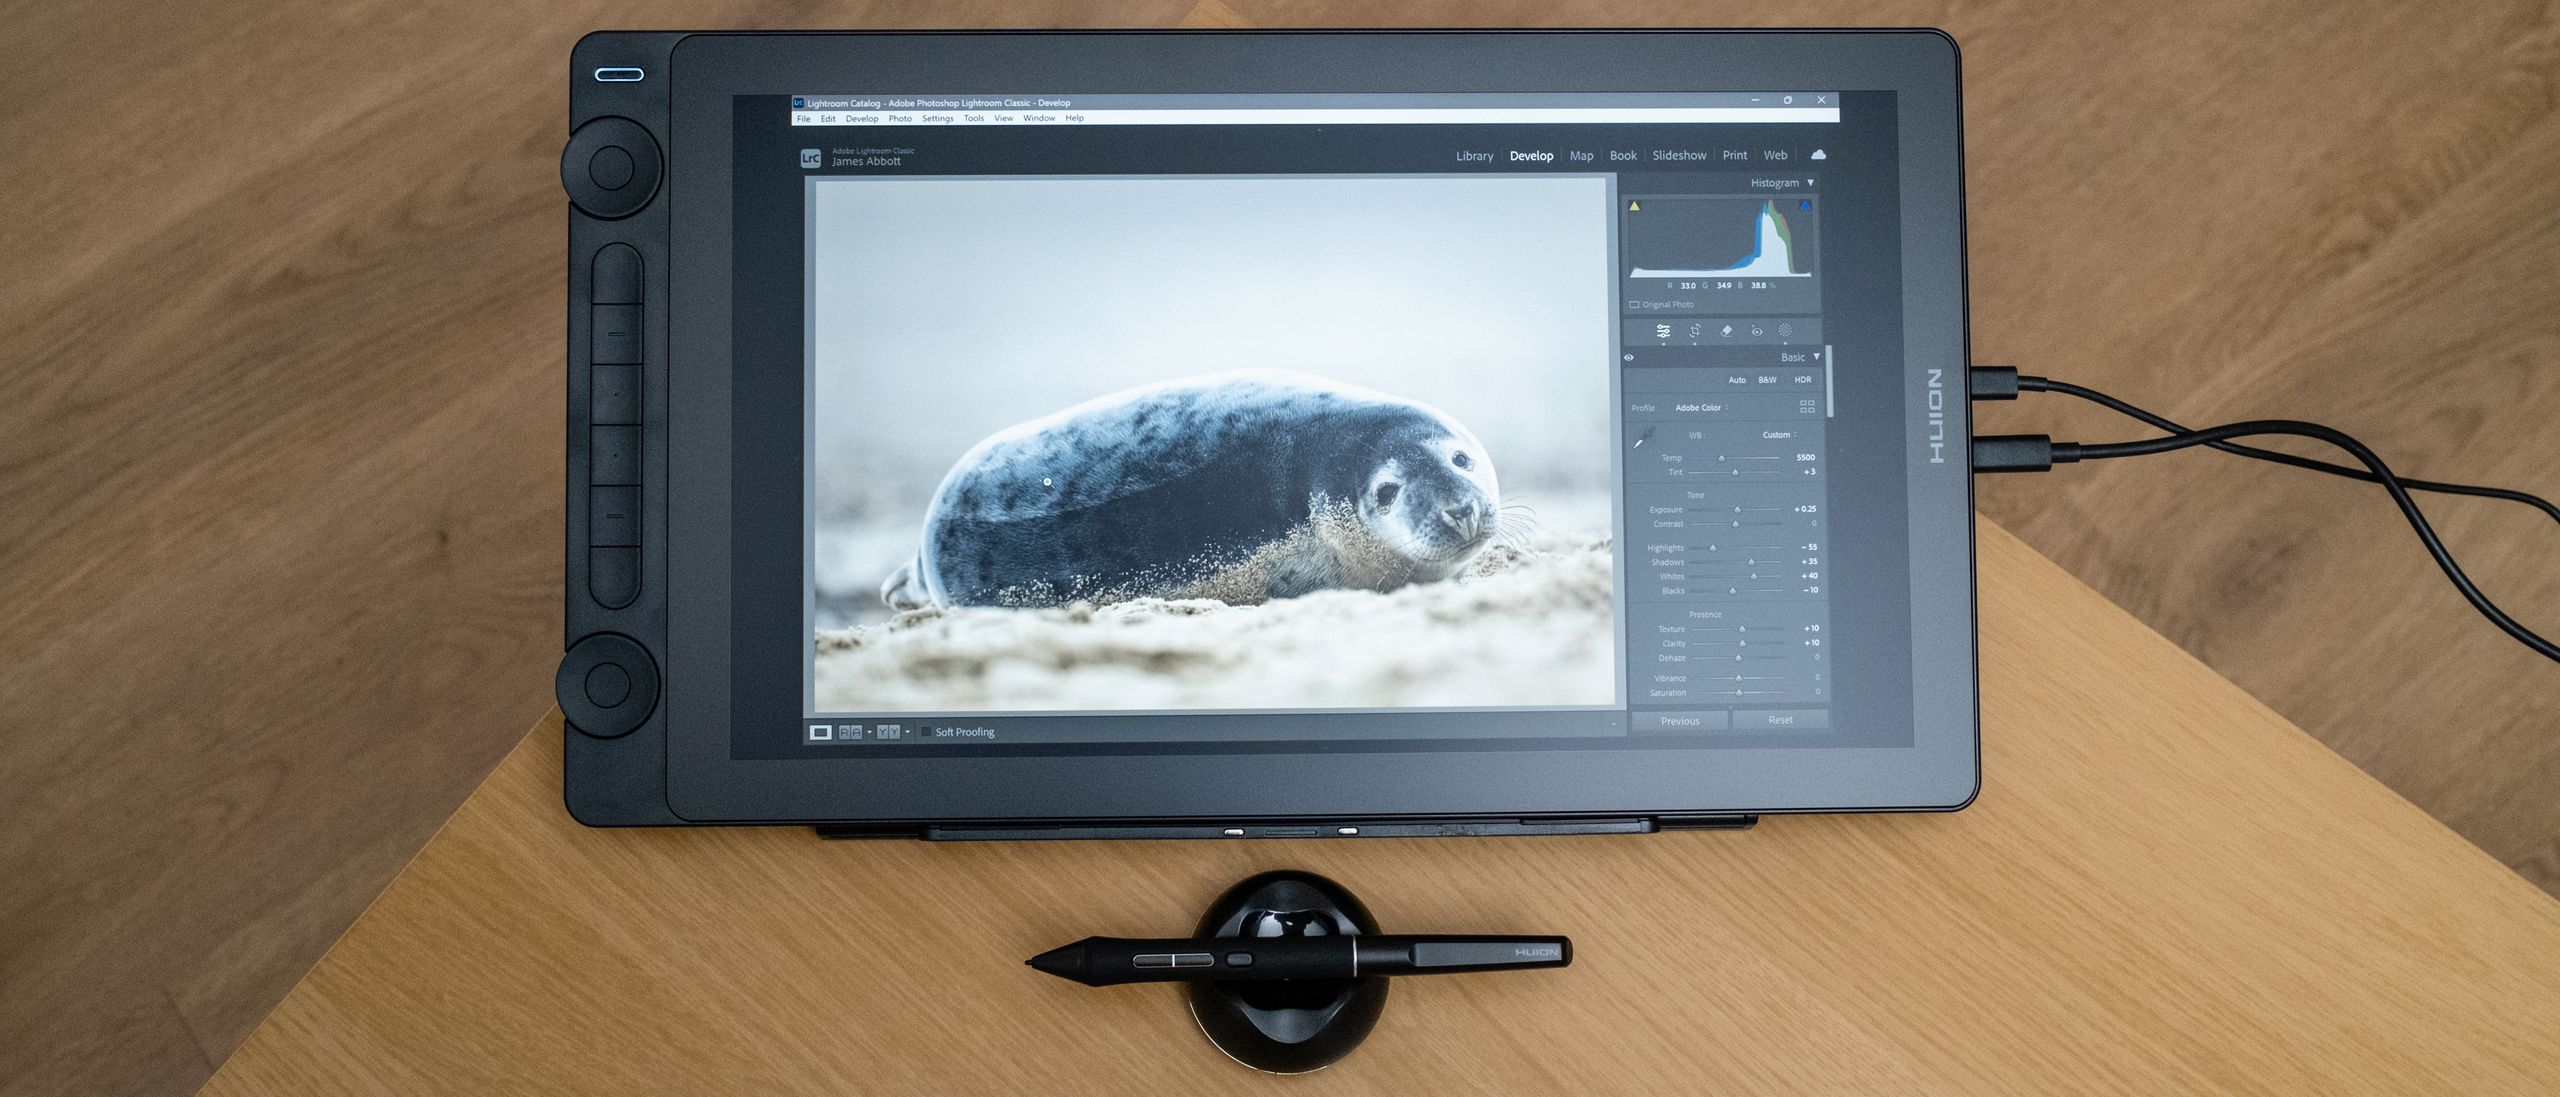Open the Tools menu

[x=974, y=118]
